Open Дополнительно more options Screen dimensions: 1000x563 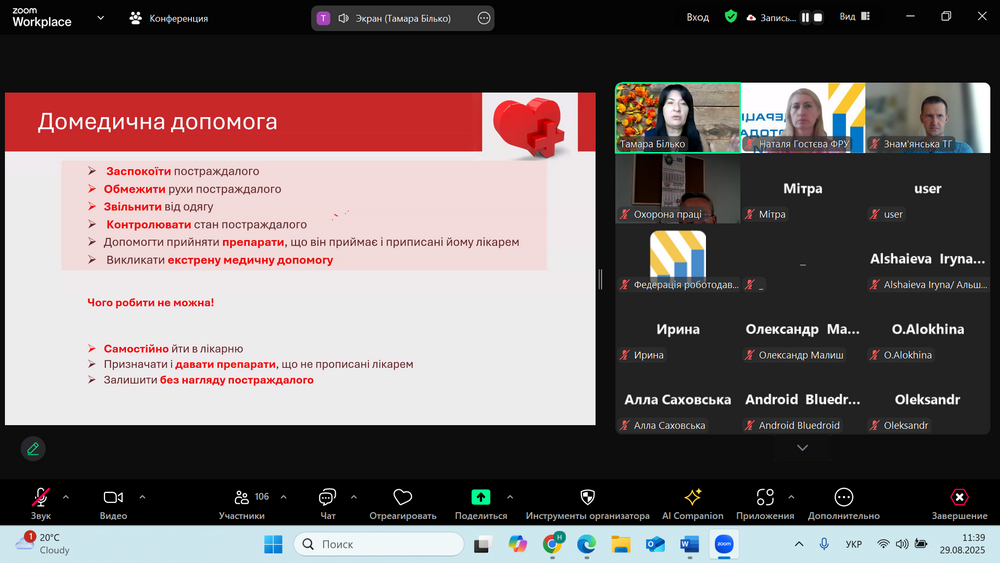[x=843, y=498]
